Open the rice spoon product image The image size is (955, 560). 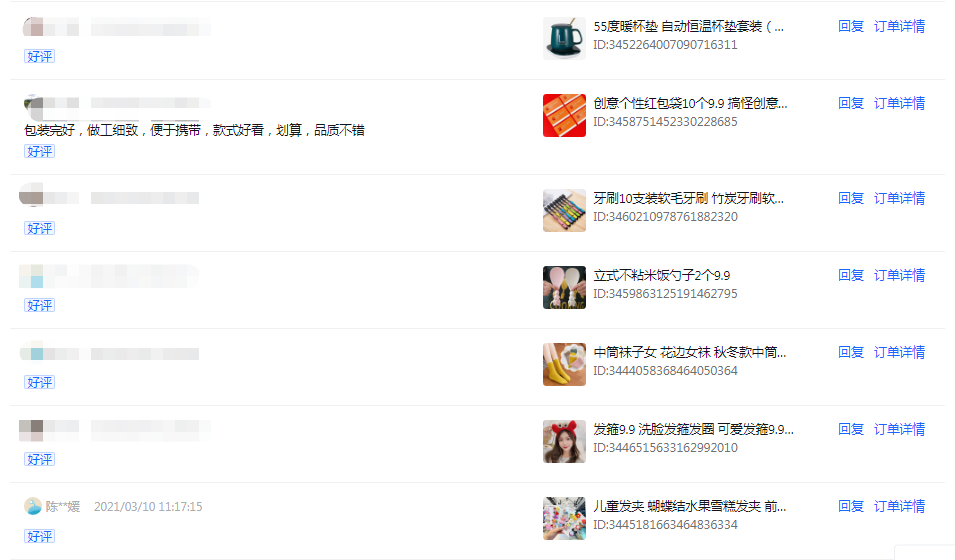click(x=564, y=287)
